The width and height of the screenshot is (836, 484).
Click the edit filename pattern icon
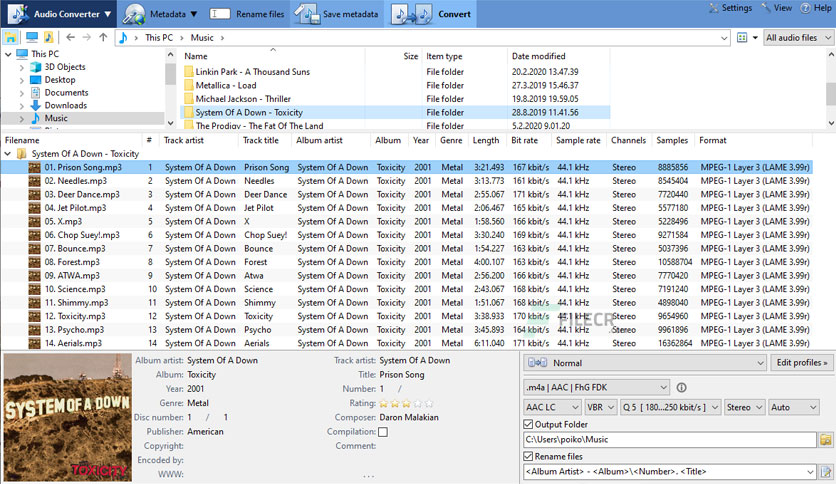[826, 472]
